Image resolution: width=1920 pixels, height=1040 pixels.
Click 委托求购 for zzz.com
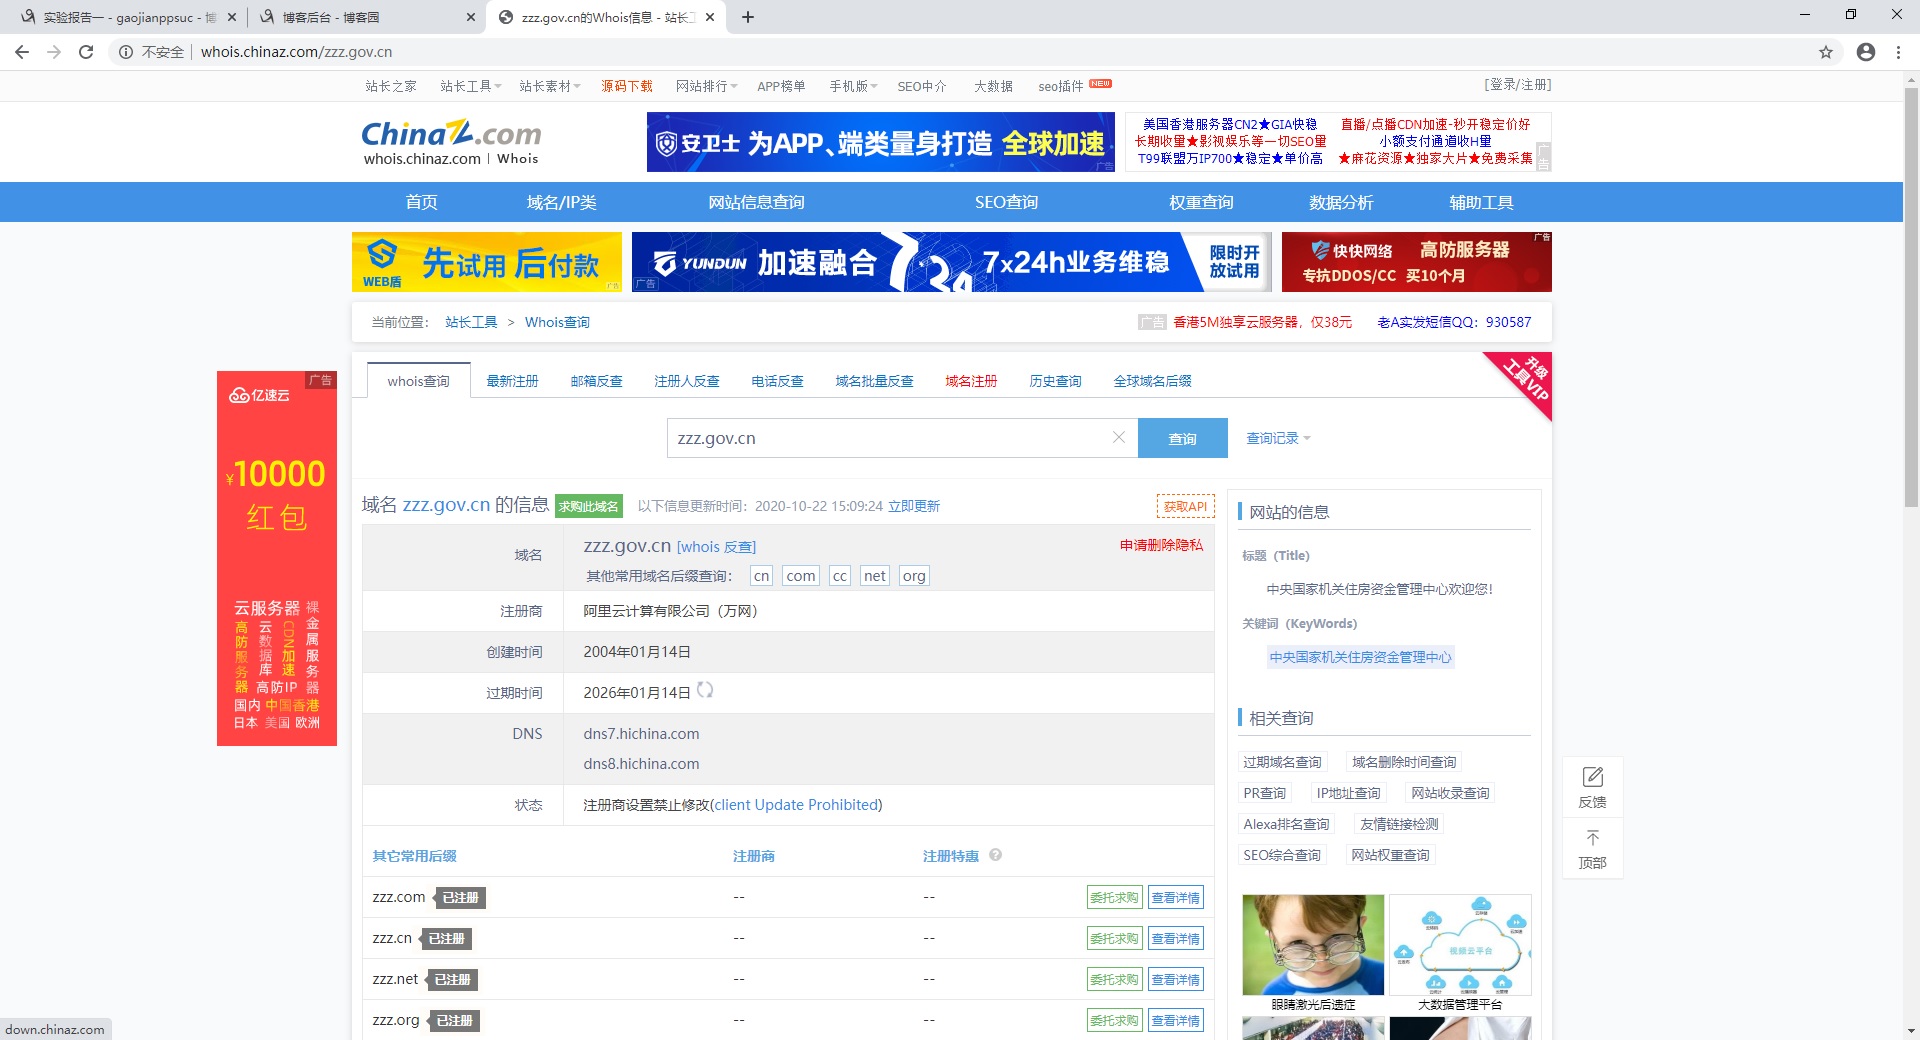pos(1115,898)
